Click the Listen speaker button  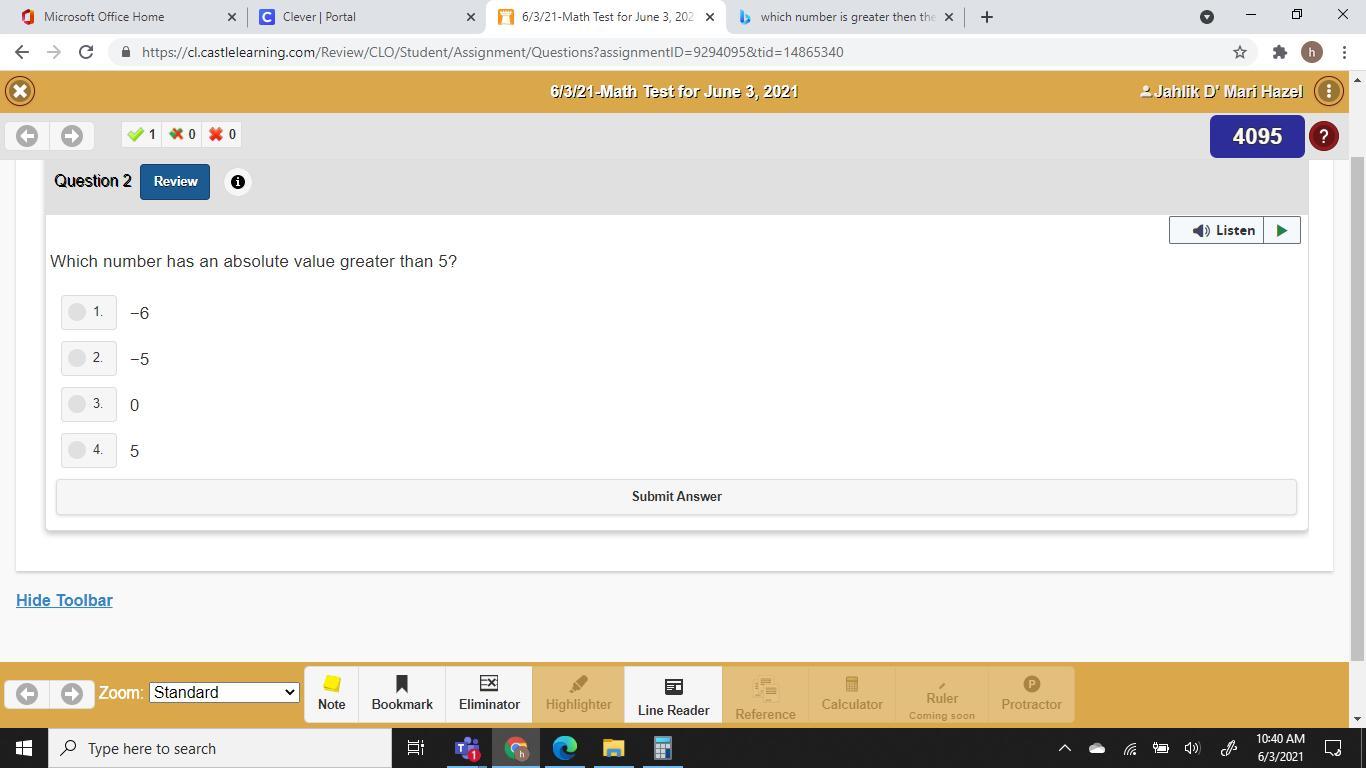(x=1217, y=230)
